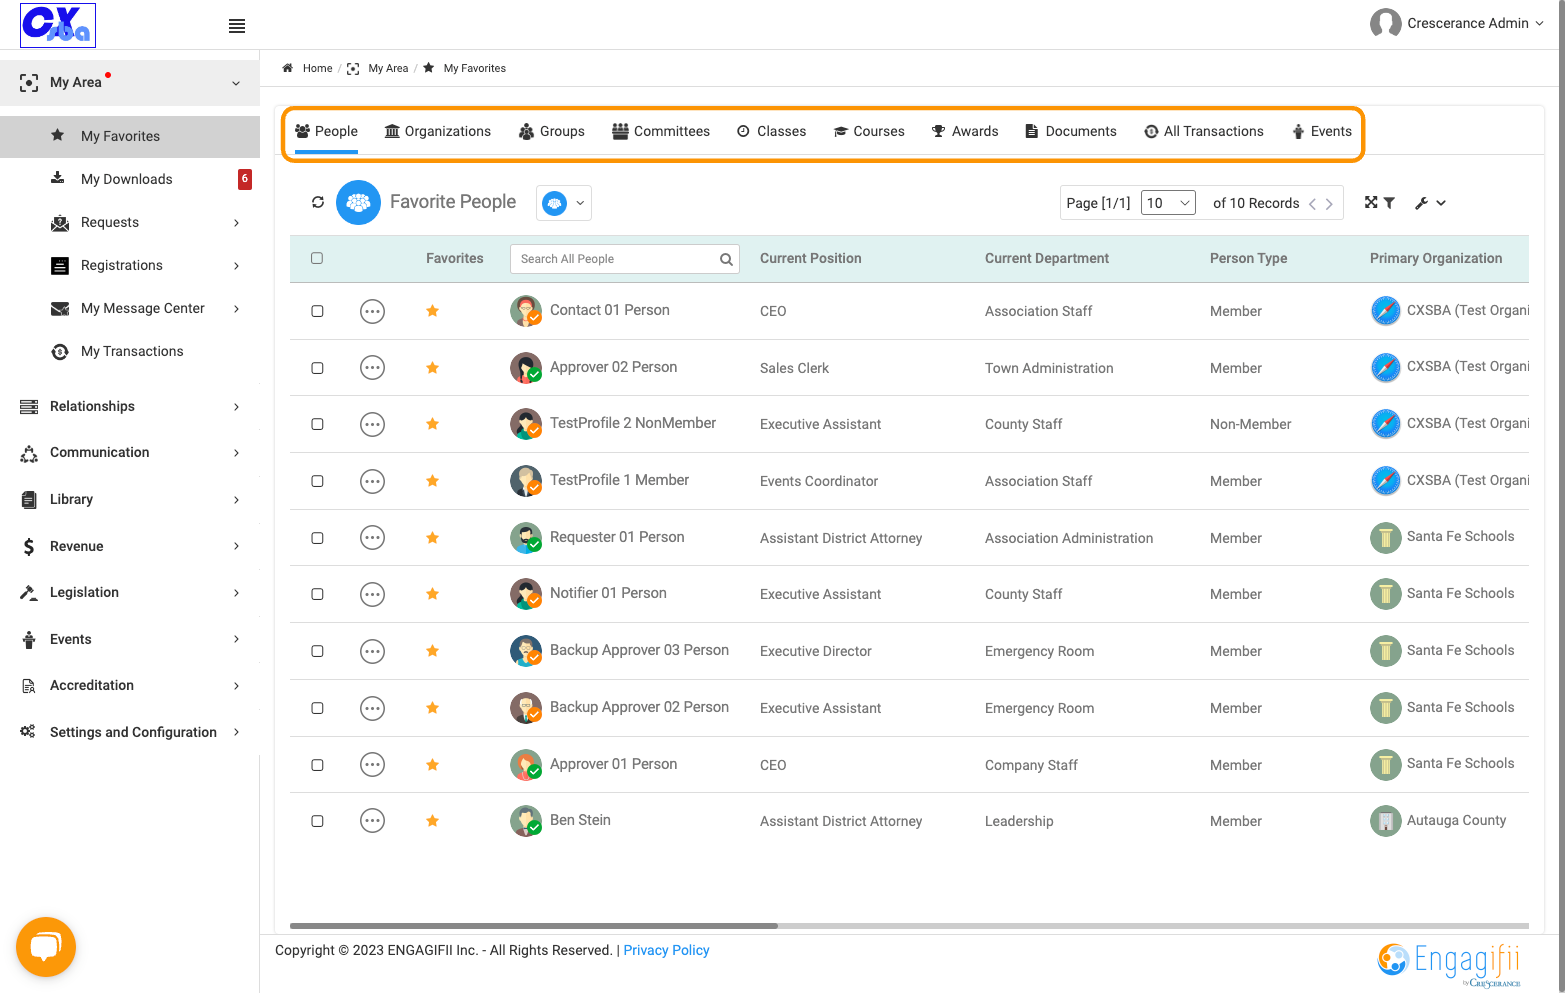Focus the Search All People field
The width and height of the screenshot is (1565, 993).
[x=615, y=259]
